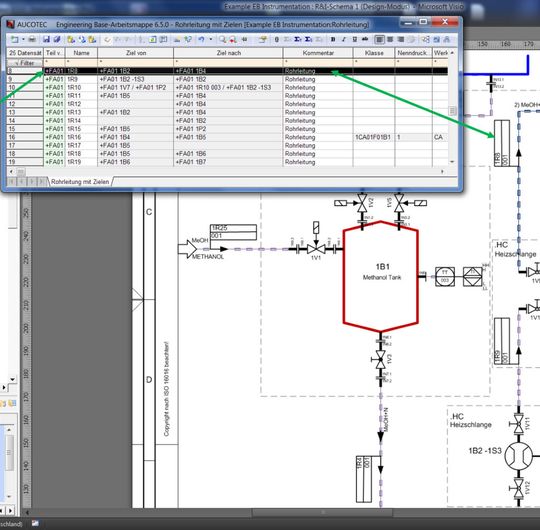Click the Visio horizontal scrollbar thumb at bottom

point(322,513)
